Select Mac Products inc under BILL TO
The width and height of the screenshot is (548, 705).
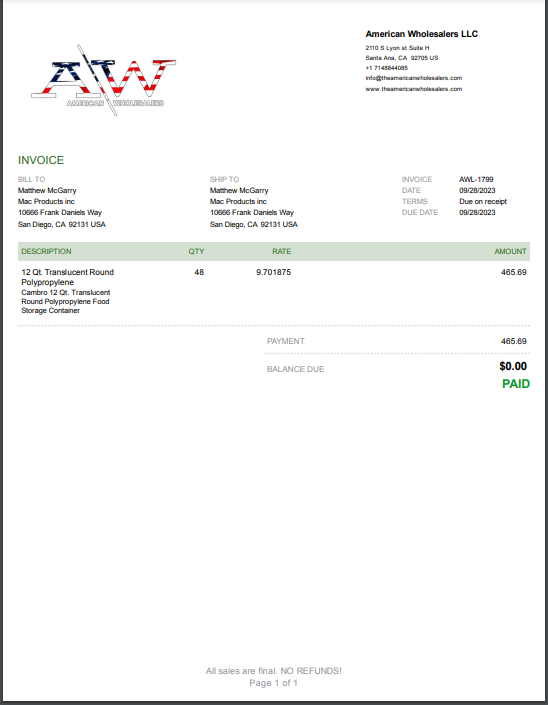[x=46, y=201]
